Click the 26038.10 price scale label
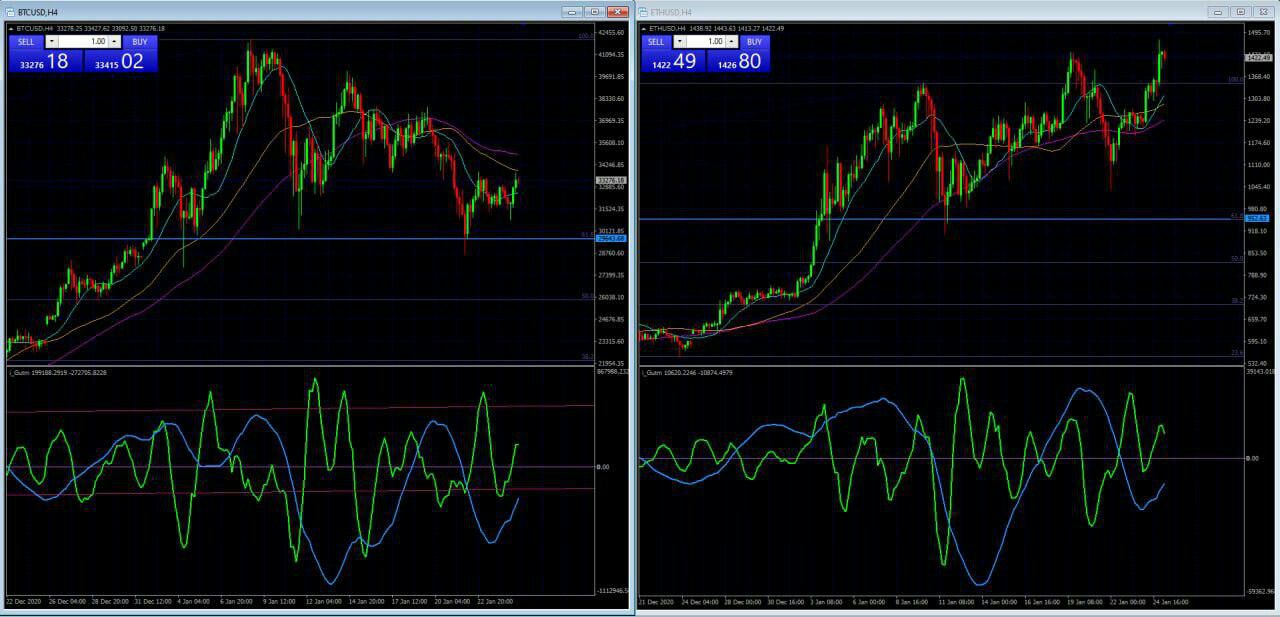The height and width of the screenshot is (617, 1280). (611, 297)
